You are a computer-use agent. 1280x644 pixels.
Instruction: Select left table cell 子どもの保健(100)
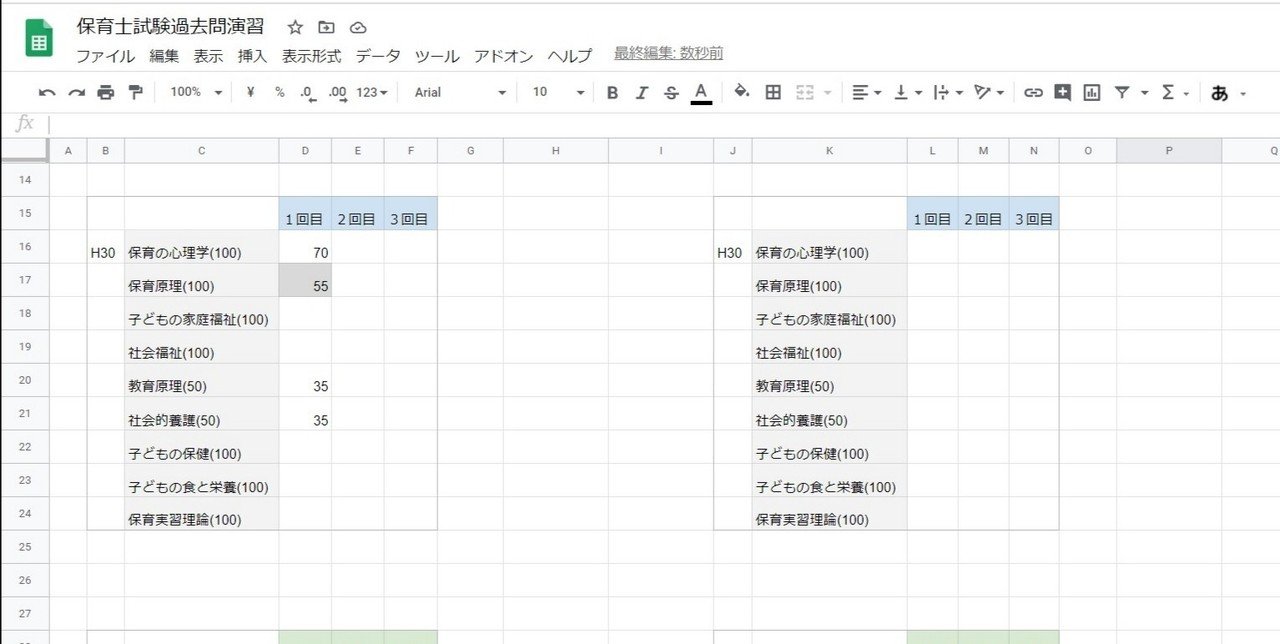click(x=202, y=447)
